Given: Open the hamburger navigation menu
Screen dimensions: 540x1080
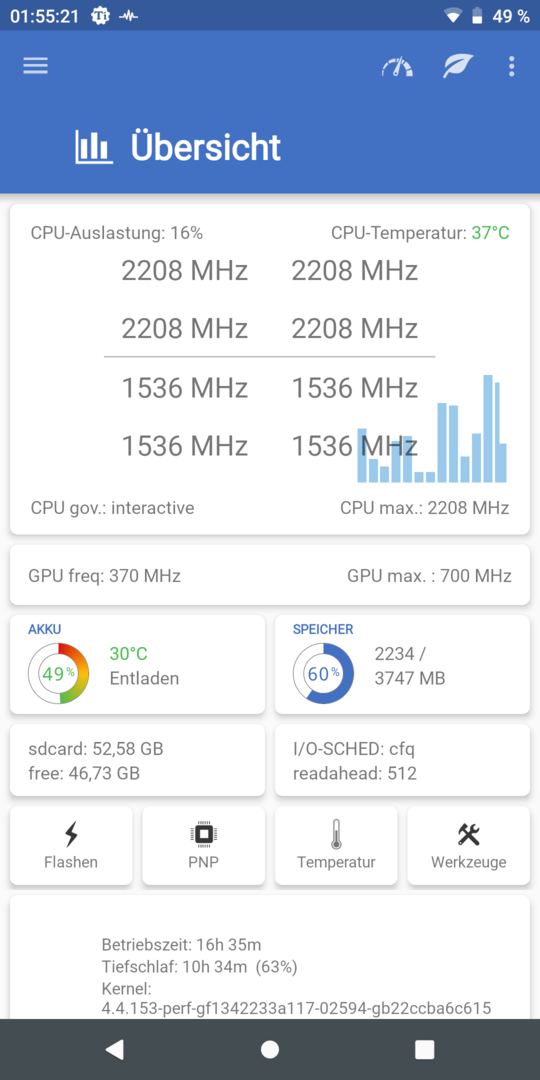Looking at the screenshot, I should [35, 66].
